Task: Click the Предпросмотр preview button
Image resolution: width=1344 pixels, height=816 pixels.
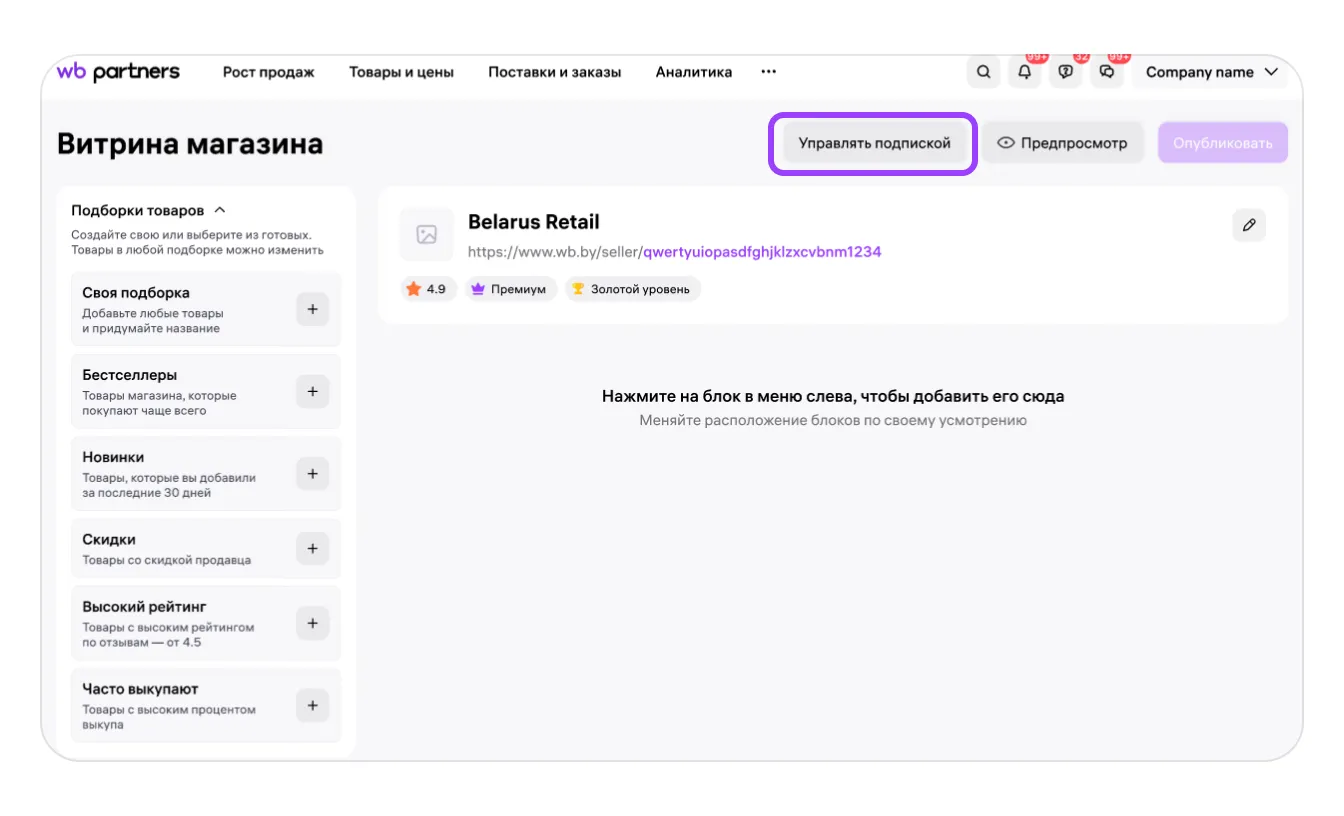Action: tap(1062, 143)
